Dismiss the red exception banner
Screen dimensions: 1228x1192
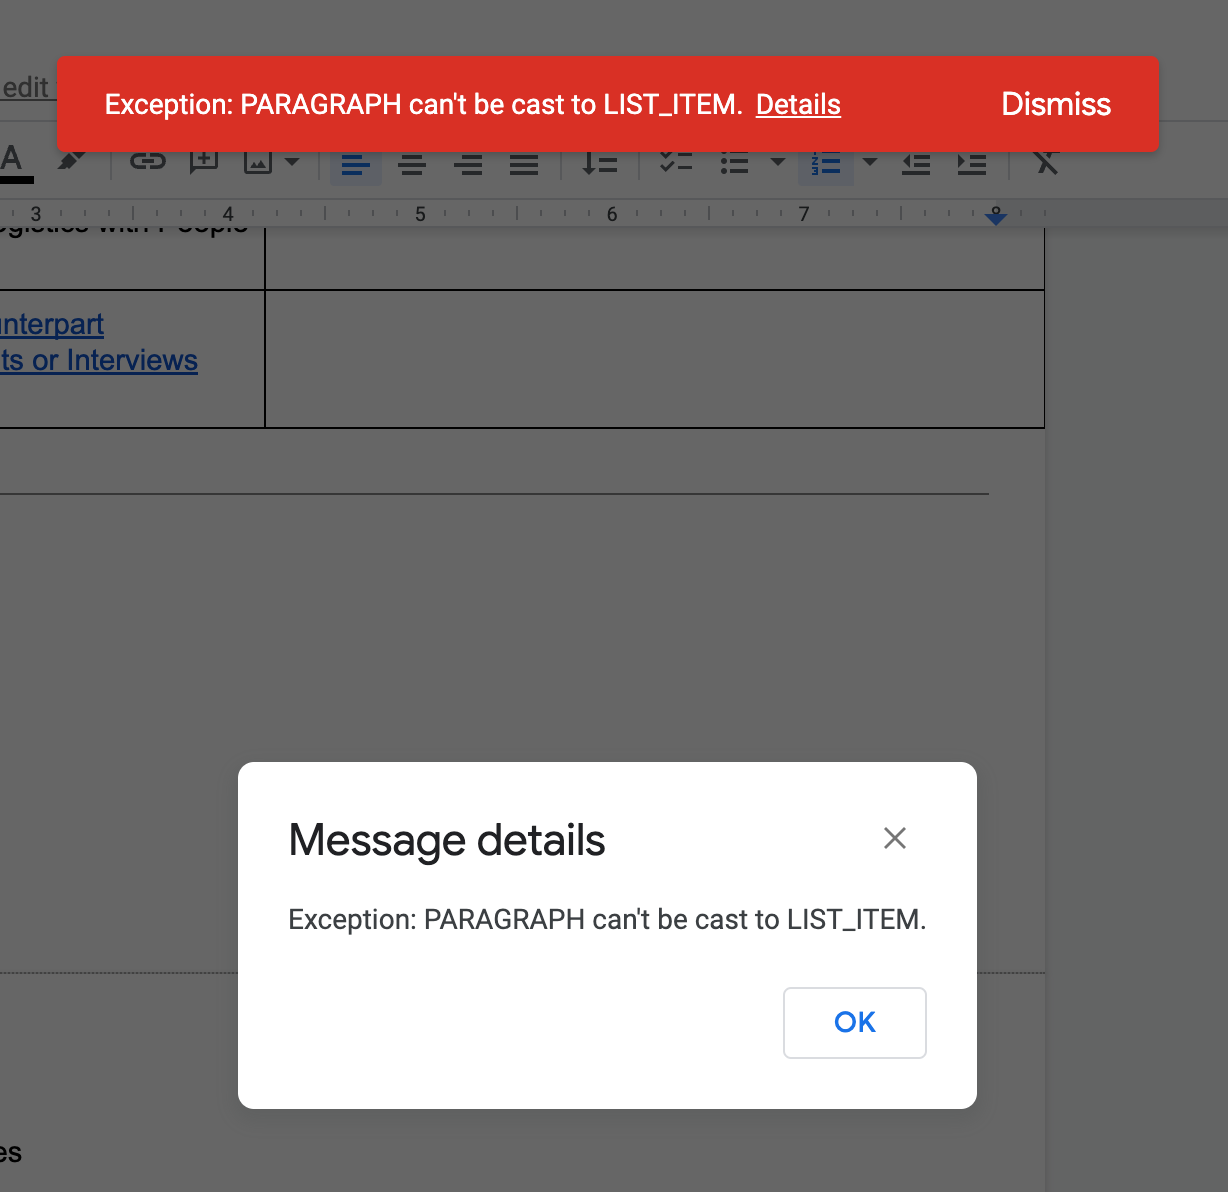(1056, 104)
